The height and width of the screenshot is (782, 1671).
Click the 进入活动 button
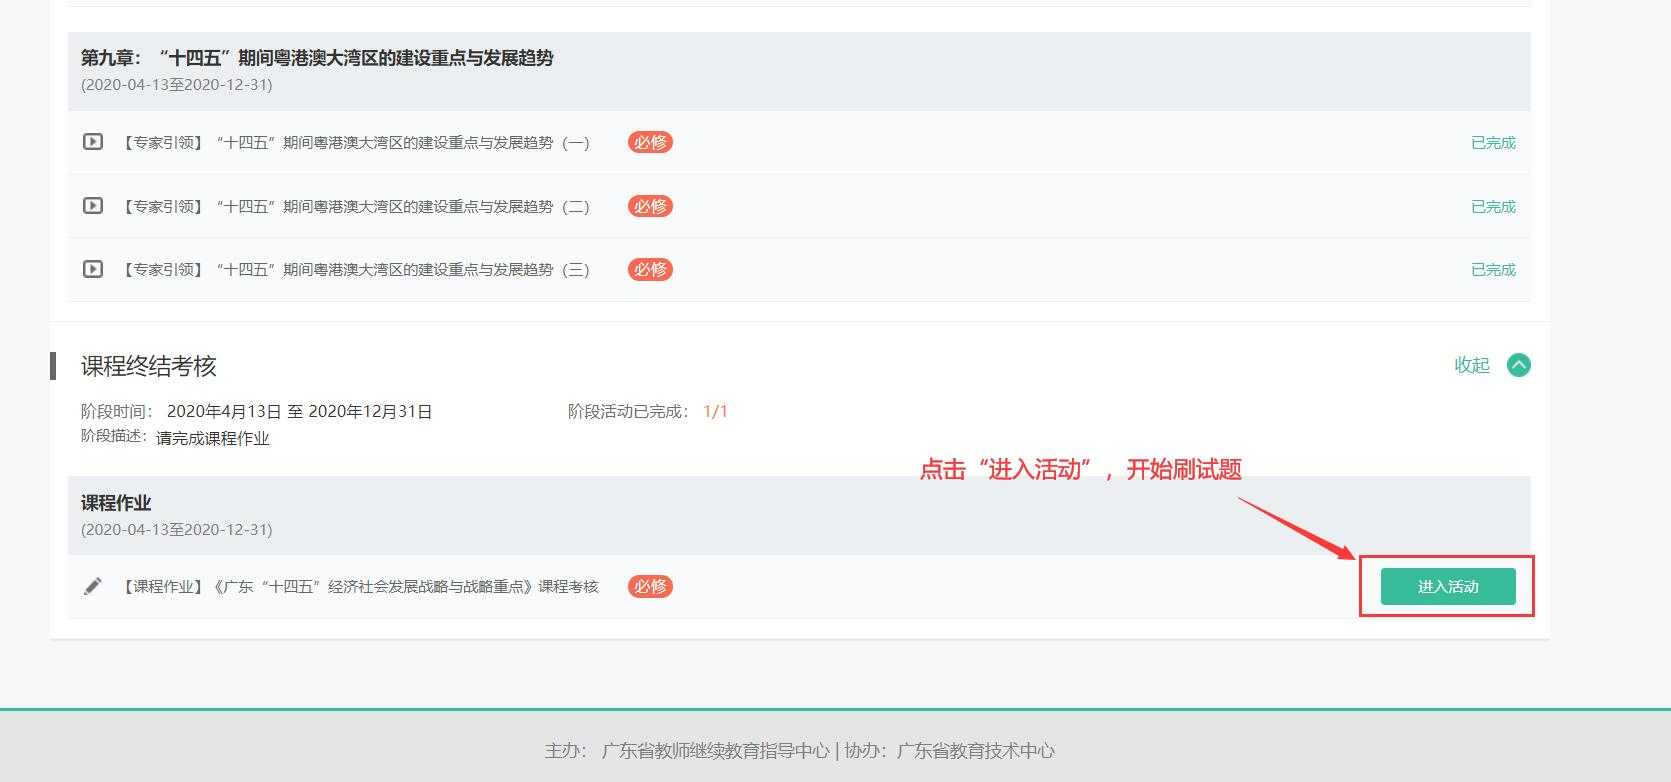point(1448,586)
